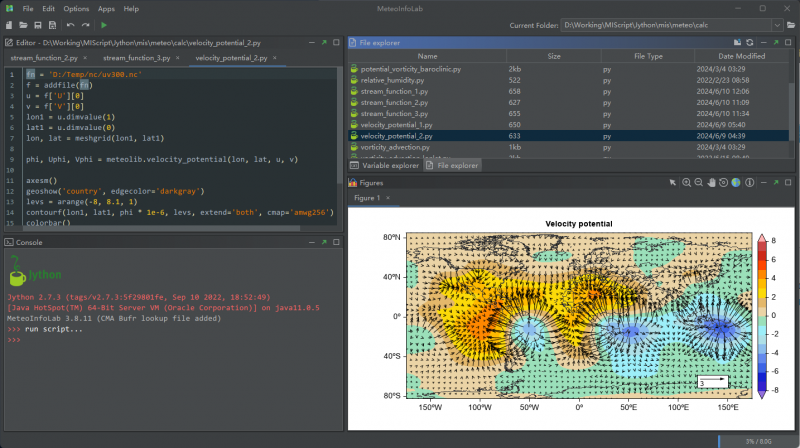
Task: Open the new file toolbar icon
Action: [10, 24]
